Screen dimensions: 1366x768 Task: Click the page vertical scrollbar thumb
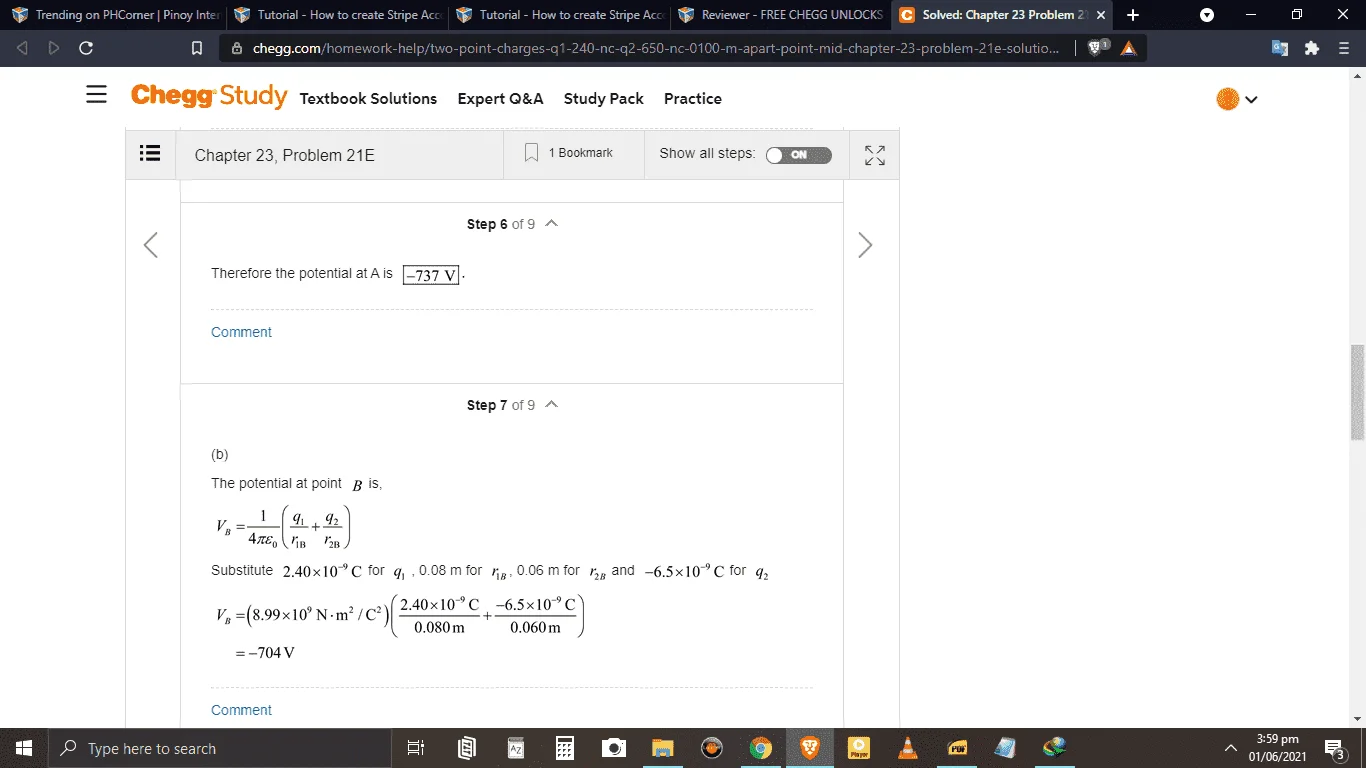(1357, 392)
